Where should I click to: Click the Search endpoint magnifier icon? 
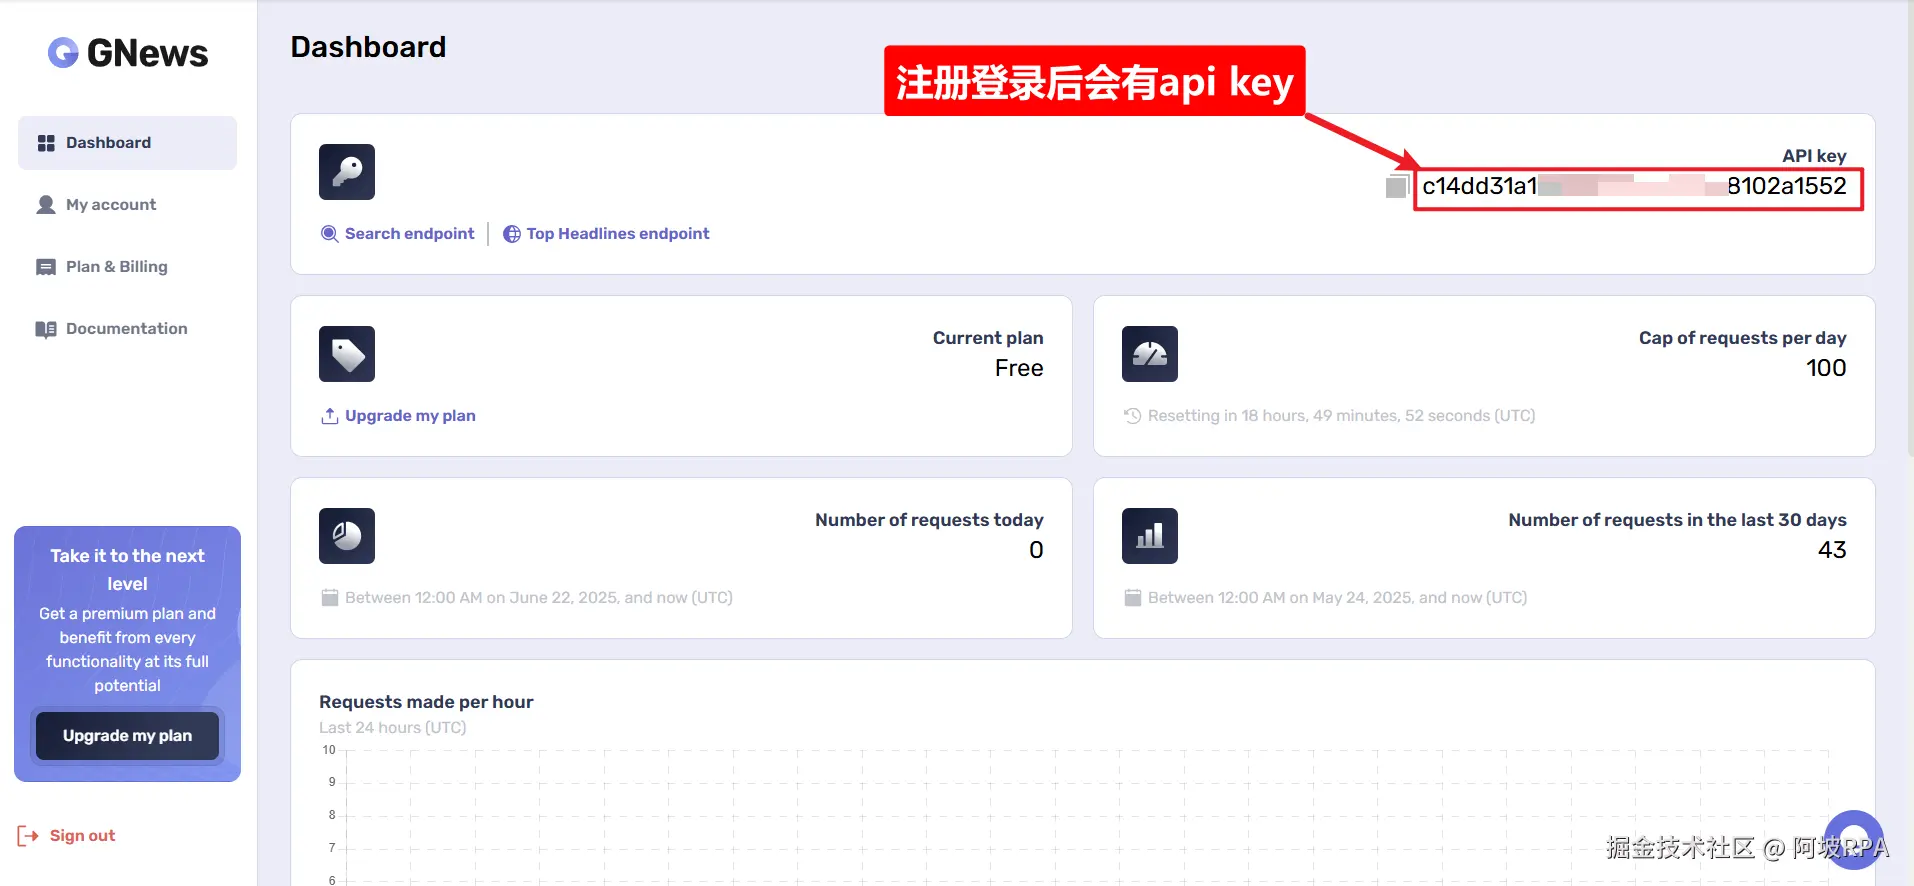point(329,234)
